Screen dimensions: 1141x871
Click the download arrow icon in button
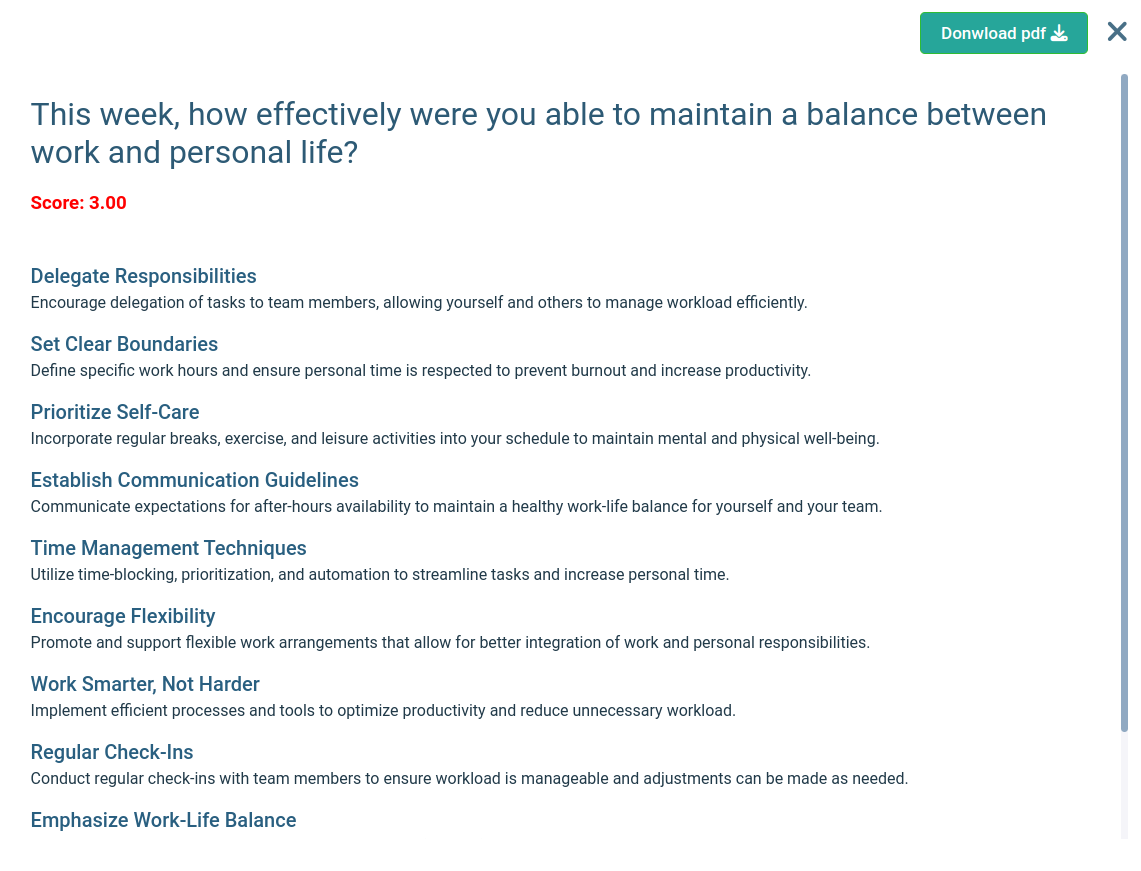[x=1060, y=33]
